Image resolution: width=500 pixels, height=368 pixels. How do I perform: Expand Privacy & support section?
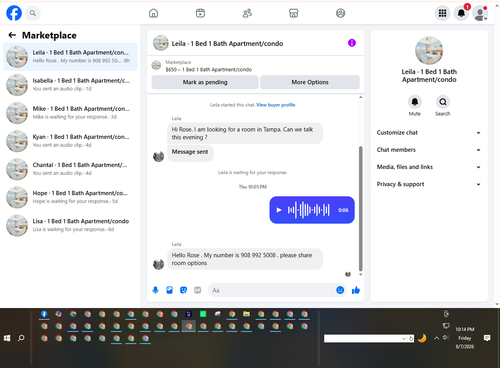point(429,184)
